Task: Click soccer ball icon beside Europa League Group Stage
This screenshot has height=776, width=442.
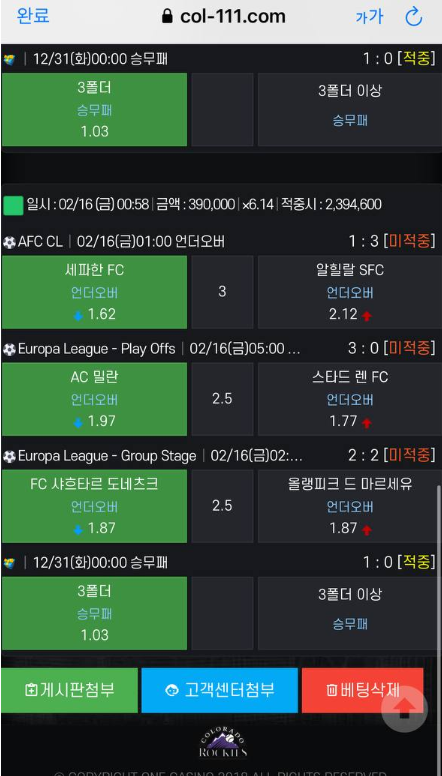Action: pyautogui.click(x=9, y=456)
